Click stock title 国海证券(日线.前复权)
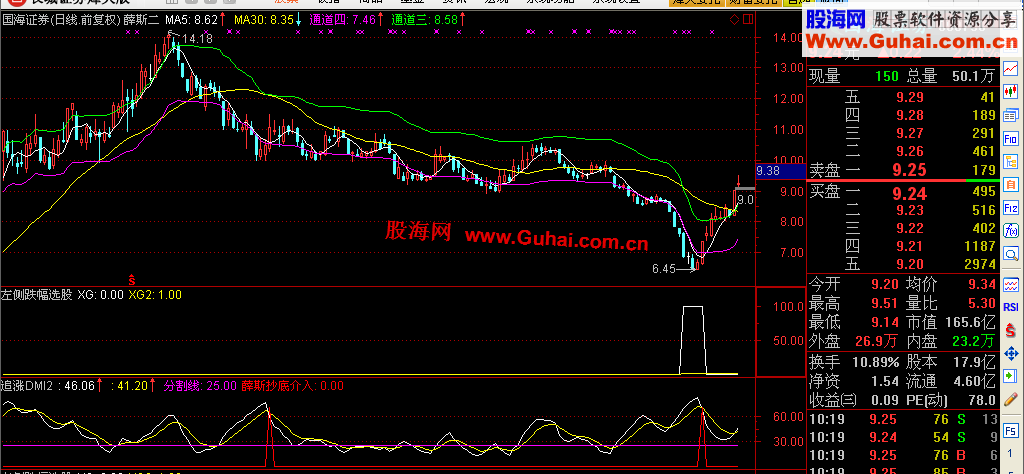Viewport: 1024px width, 474px height. pyautogui.click(x=61, y=20)
